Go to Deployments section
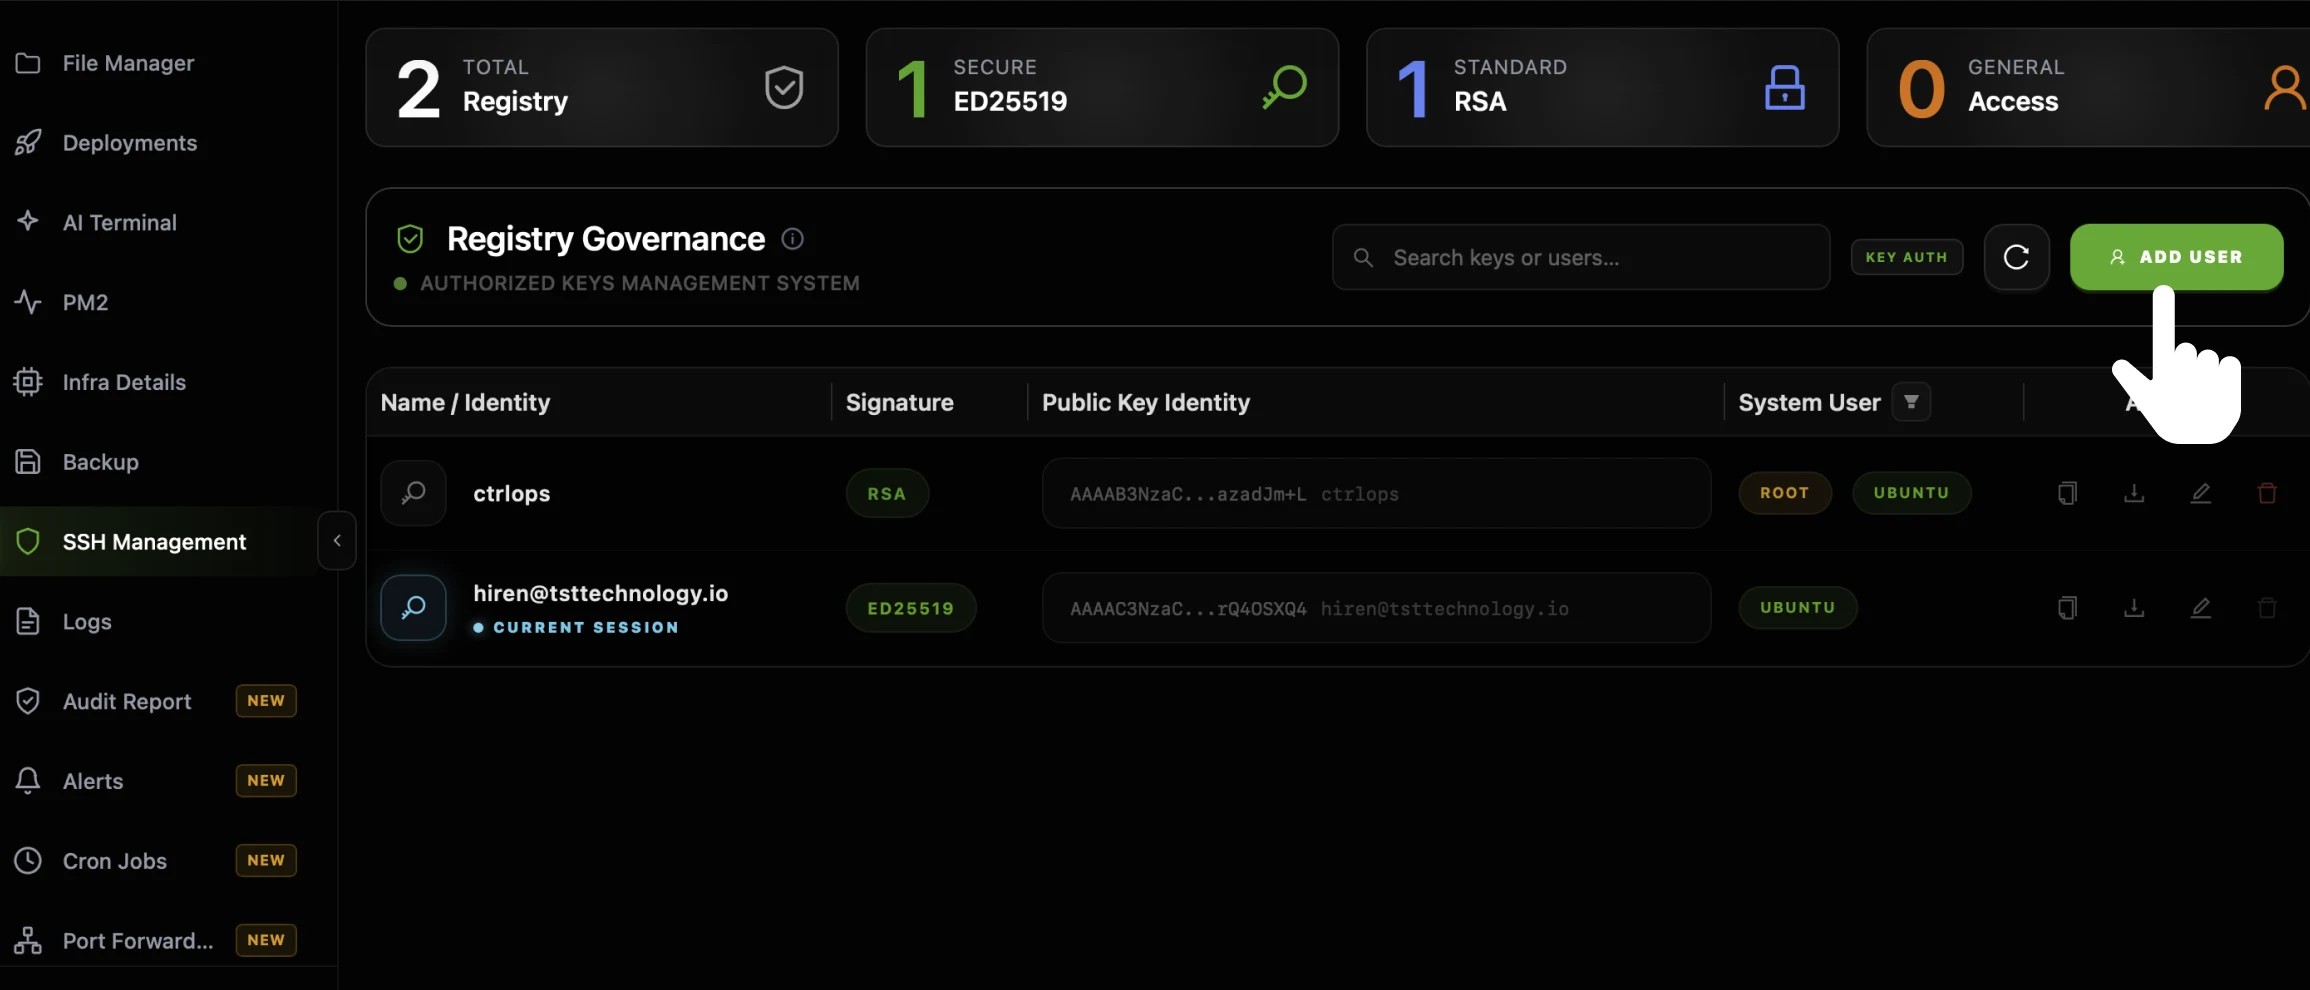2310x990 pixels. pos(130,143)
